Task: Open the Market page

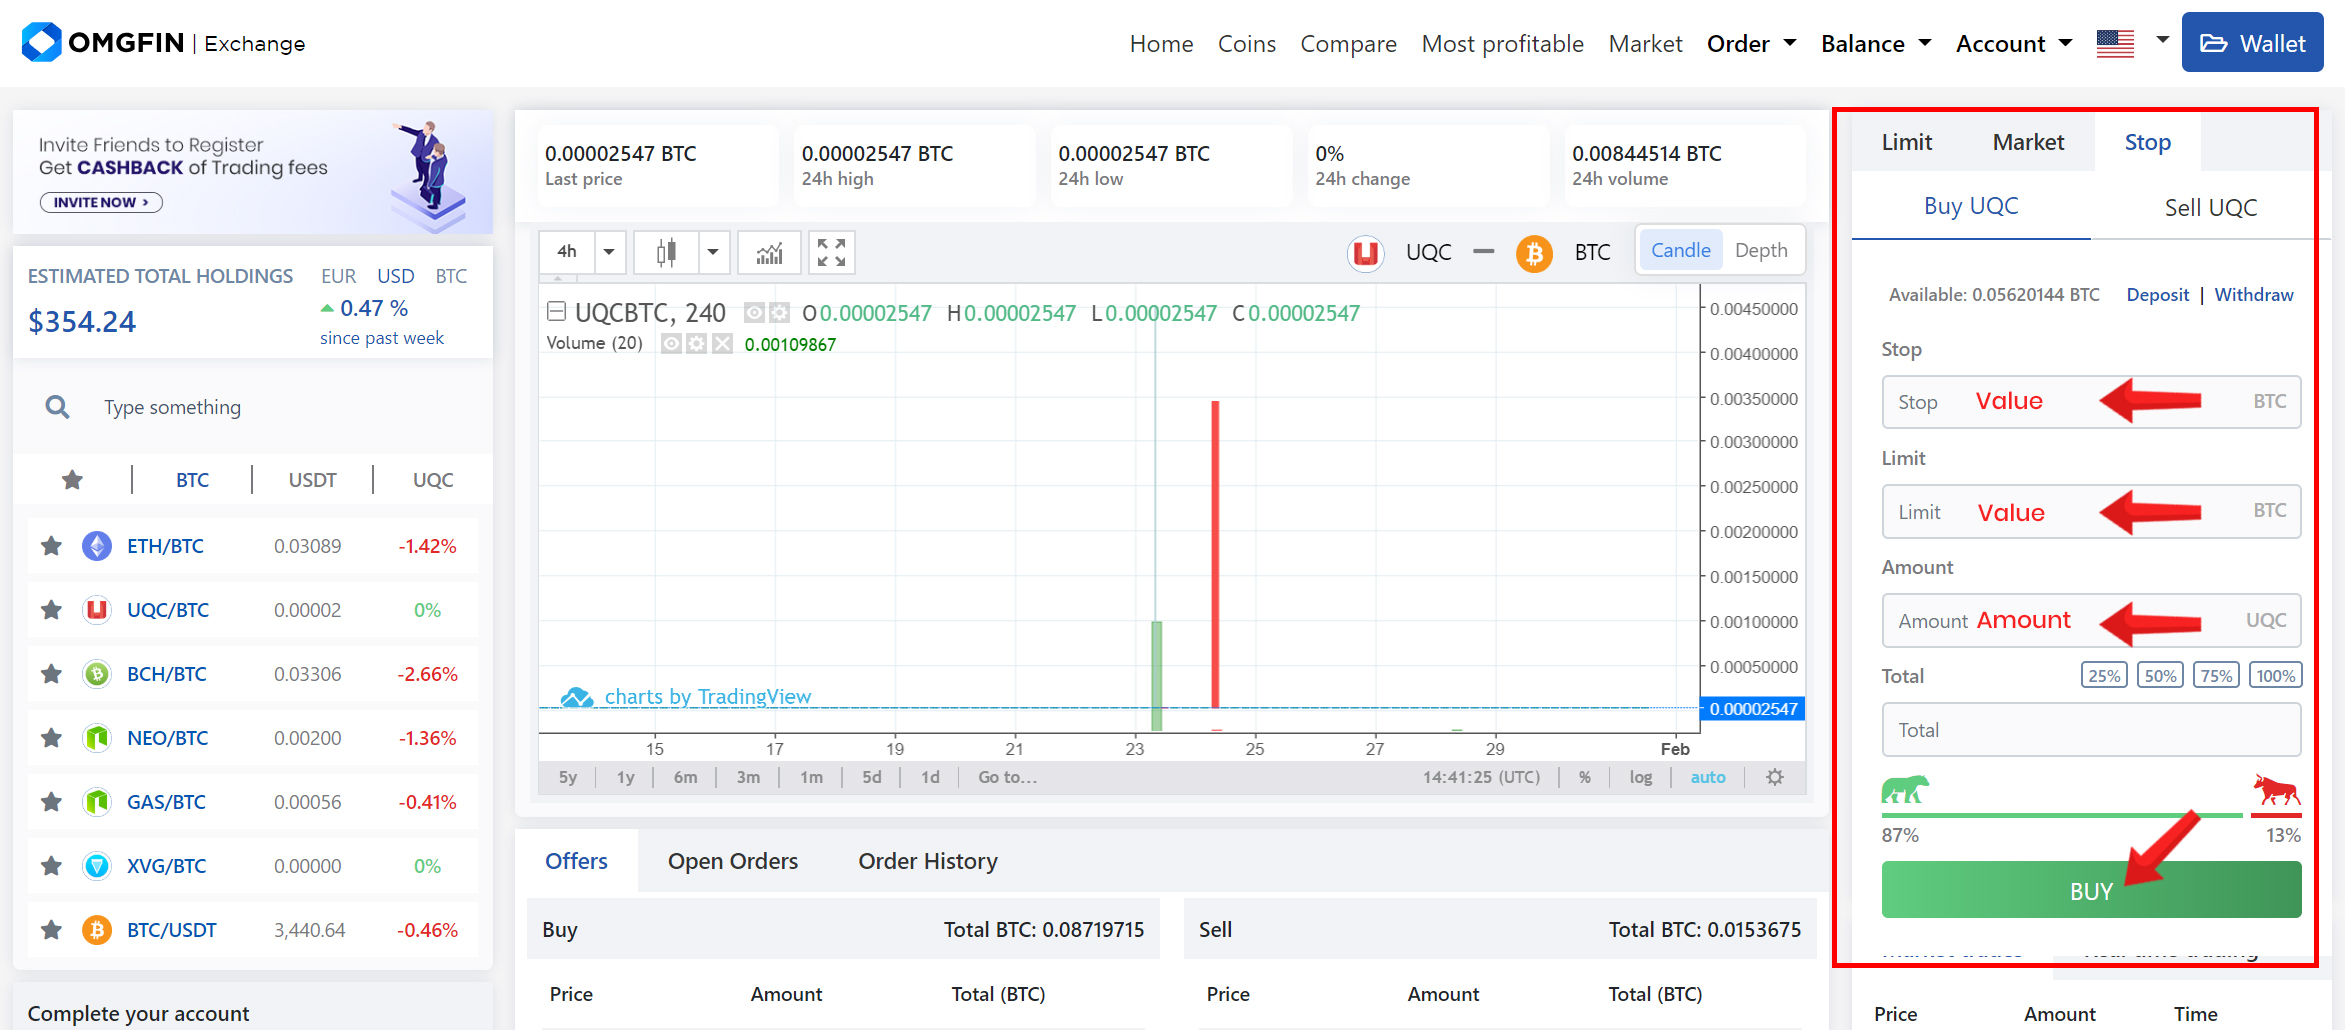Action: (1645, 43)
